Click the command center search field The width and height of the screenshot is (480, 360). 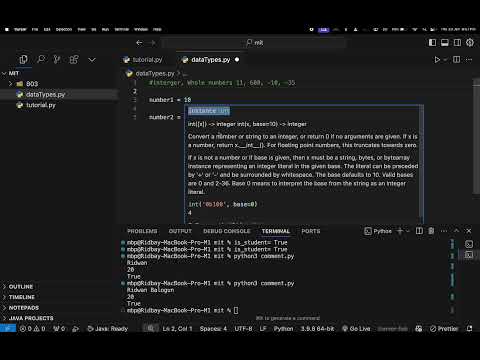(254, 43)
